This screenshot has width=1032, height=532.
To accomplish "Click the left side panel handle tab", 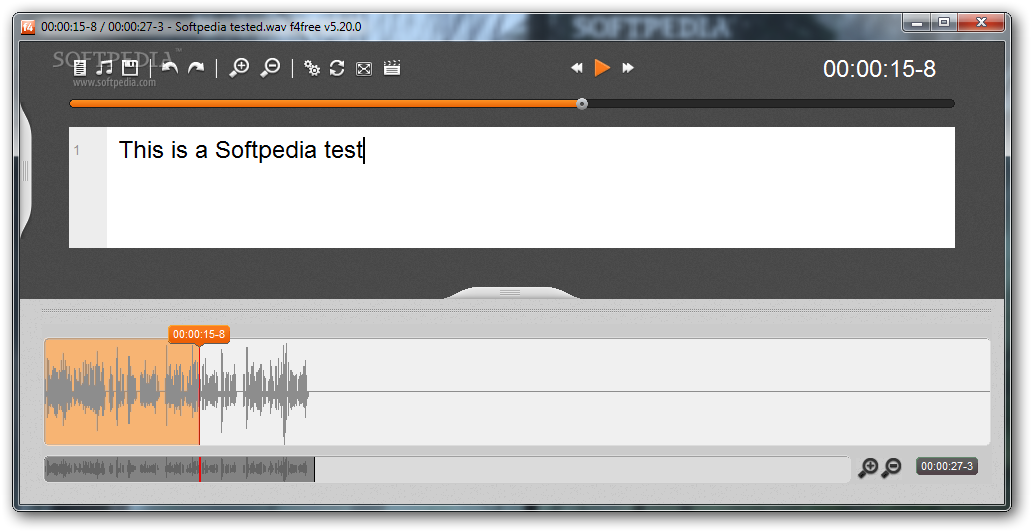I will pyautogui.click(x=25, y=172).
